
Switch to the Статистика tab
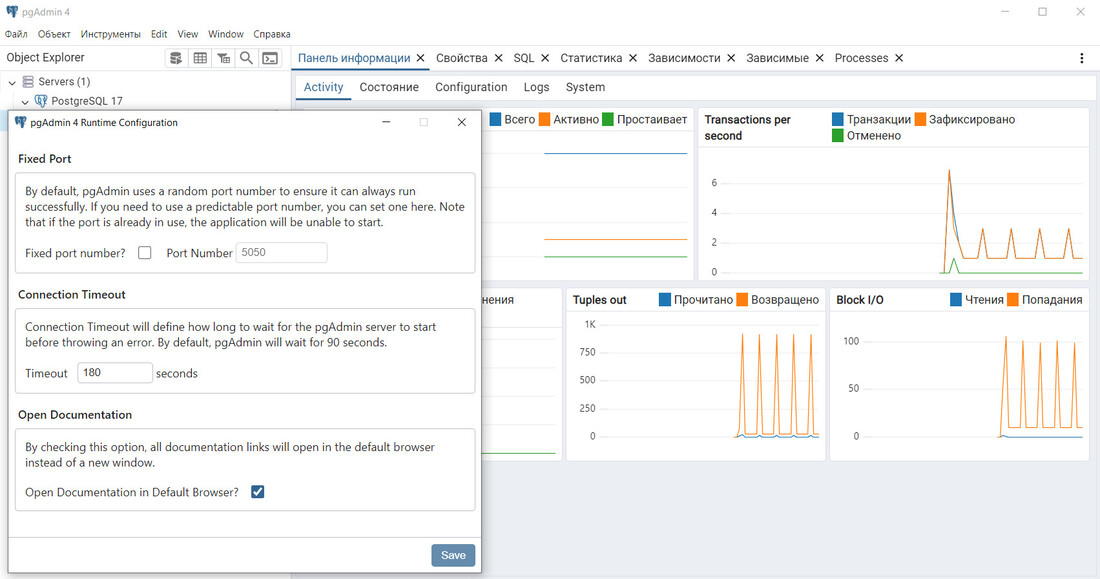[x=591, y=58]
